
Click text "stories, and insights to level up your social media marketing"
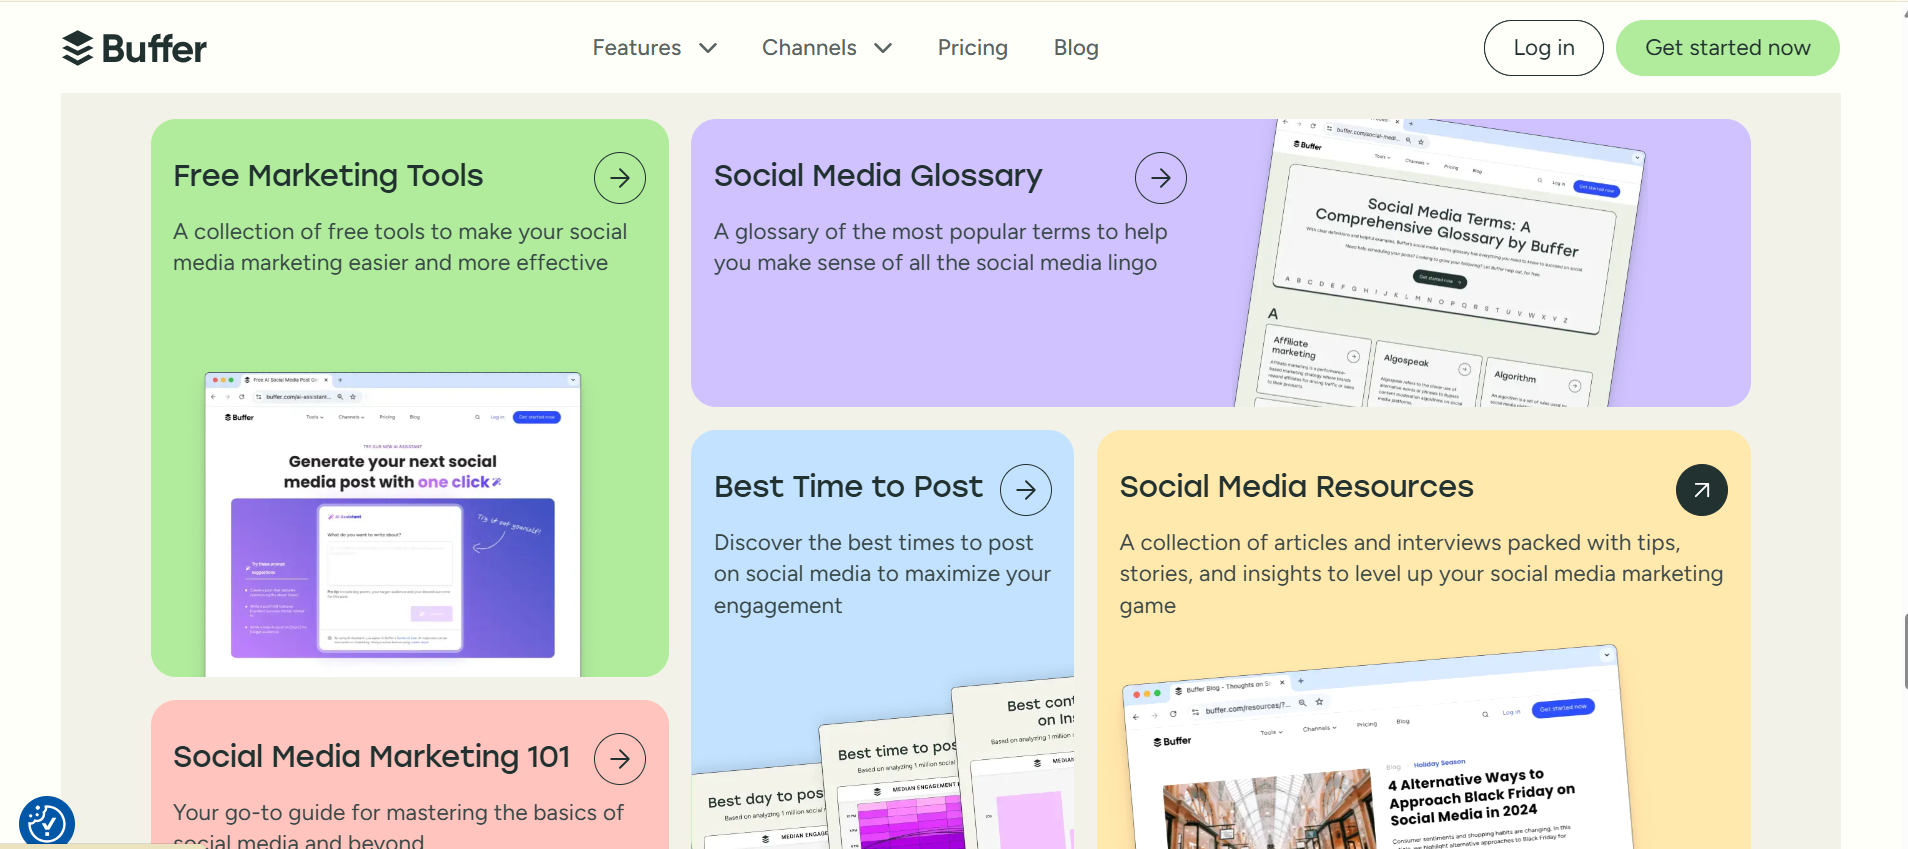[x=1421, y=574]
